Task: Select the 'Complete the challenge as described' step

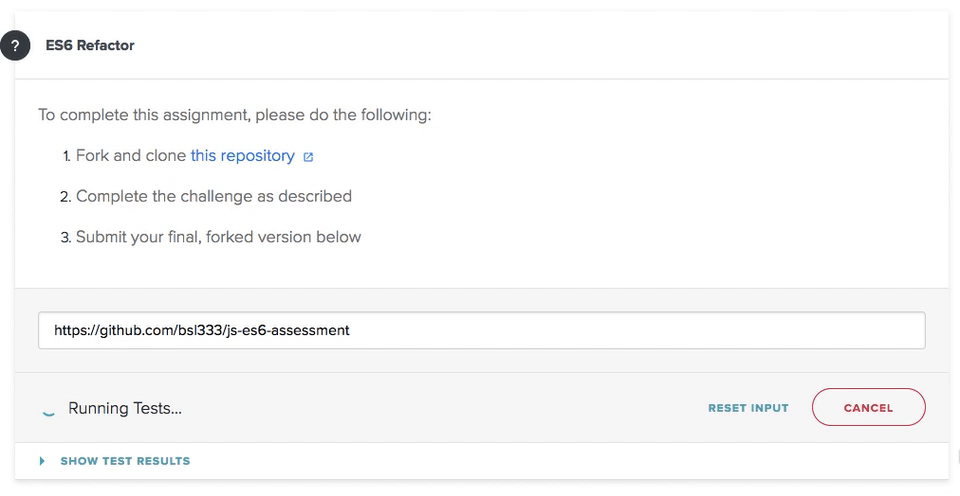Action: pos(214,196)
